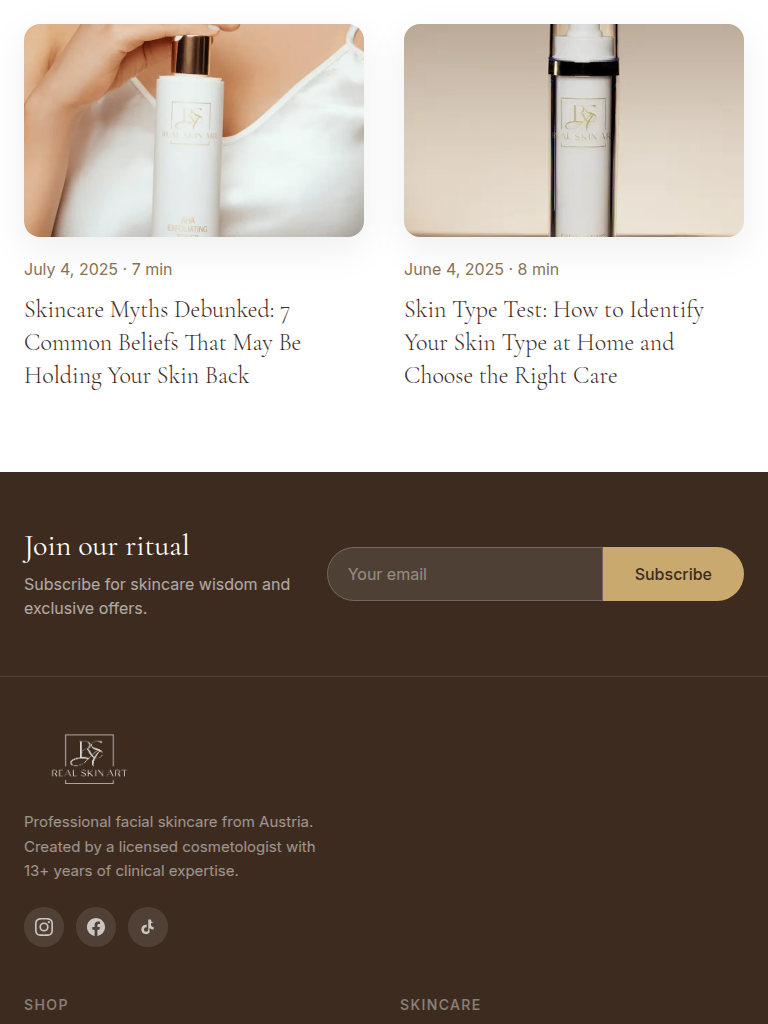Open the Skin Type Test article thumbnail
Image resolution: width=768 pixels, height=1024 pixels.
[574, 131]
